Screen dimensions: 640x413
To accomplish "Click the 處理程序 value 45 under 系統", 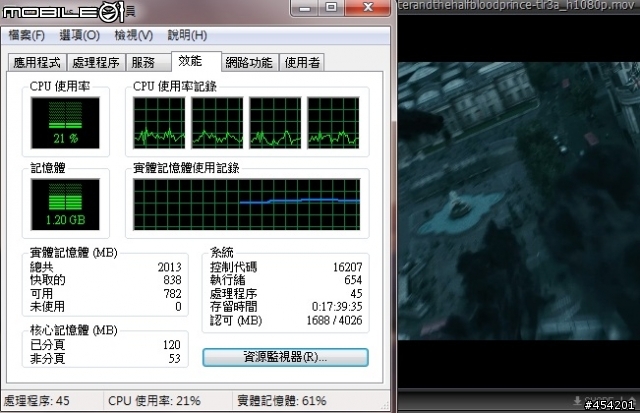I will pyautogui.click(x=356, y=294).
